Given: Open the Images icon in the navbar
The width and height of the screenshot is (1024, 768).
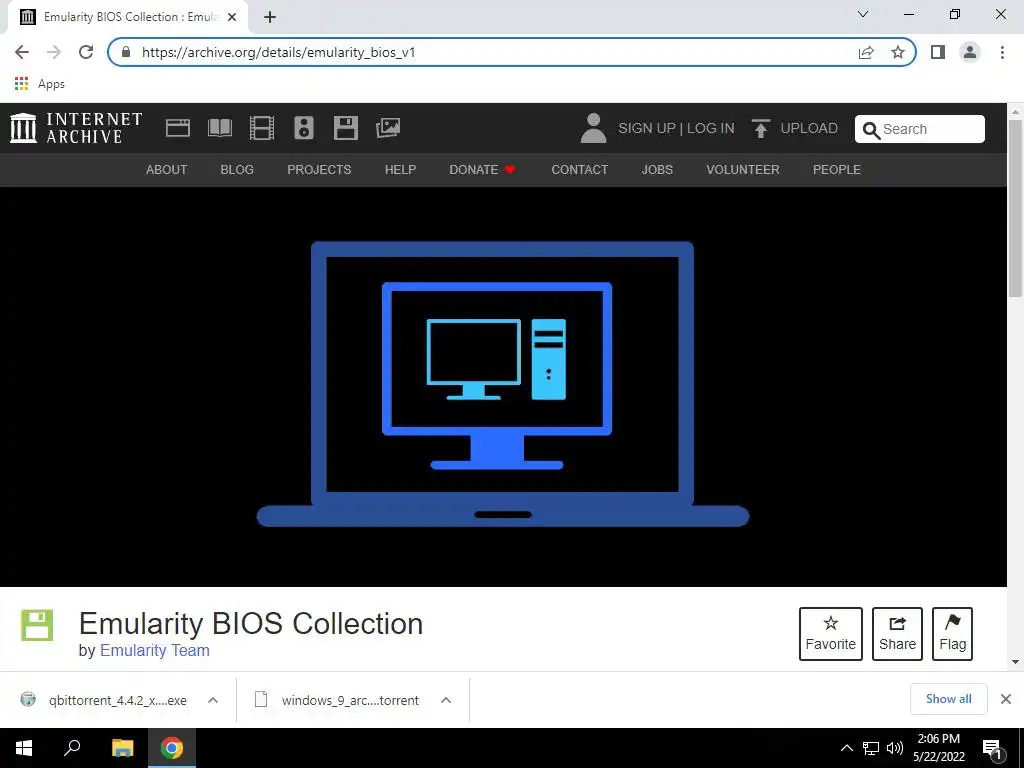Looking at the screenshot, I should (388, 128).
